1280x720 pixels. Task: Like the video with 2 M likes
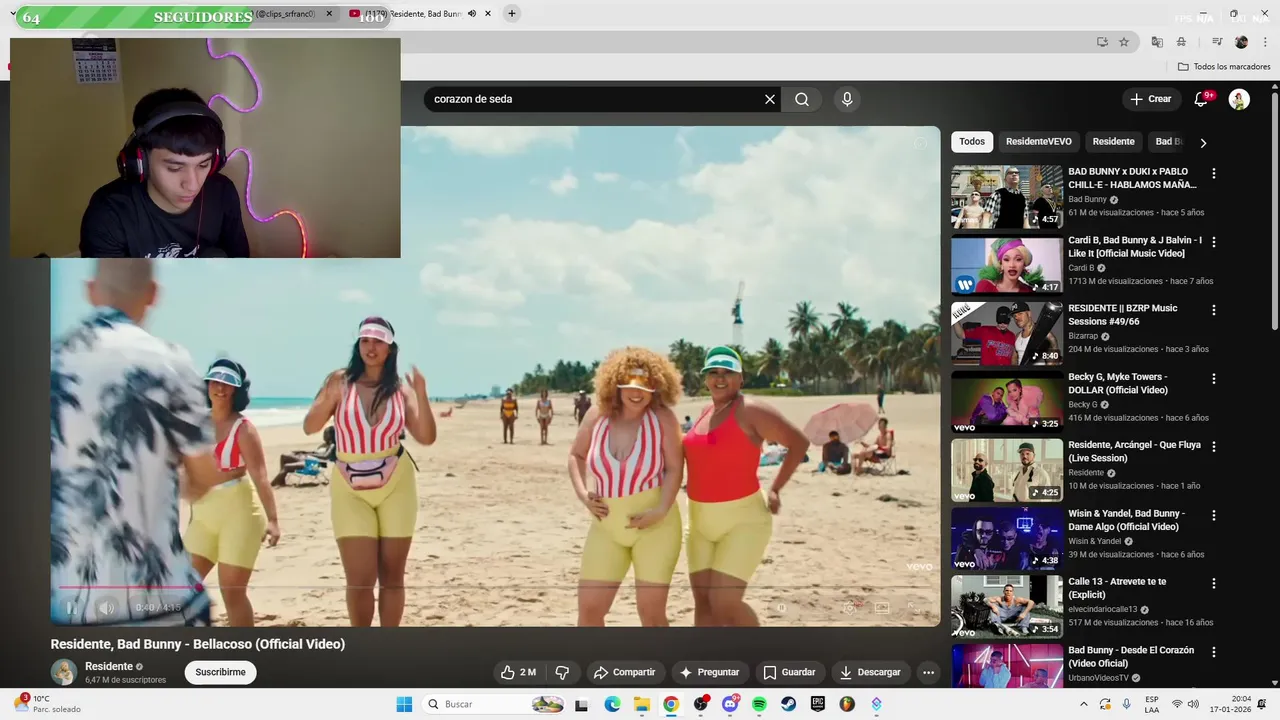pyautogui.click(x=519, y=672)
